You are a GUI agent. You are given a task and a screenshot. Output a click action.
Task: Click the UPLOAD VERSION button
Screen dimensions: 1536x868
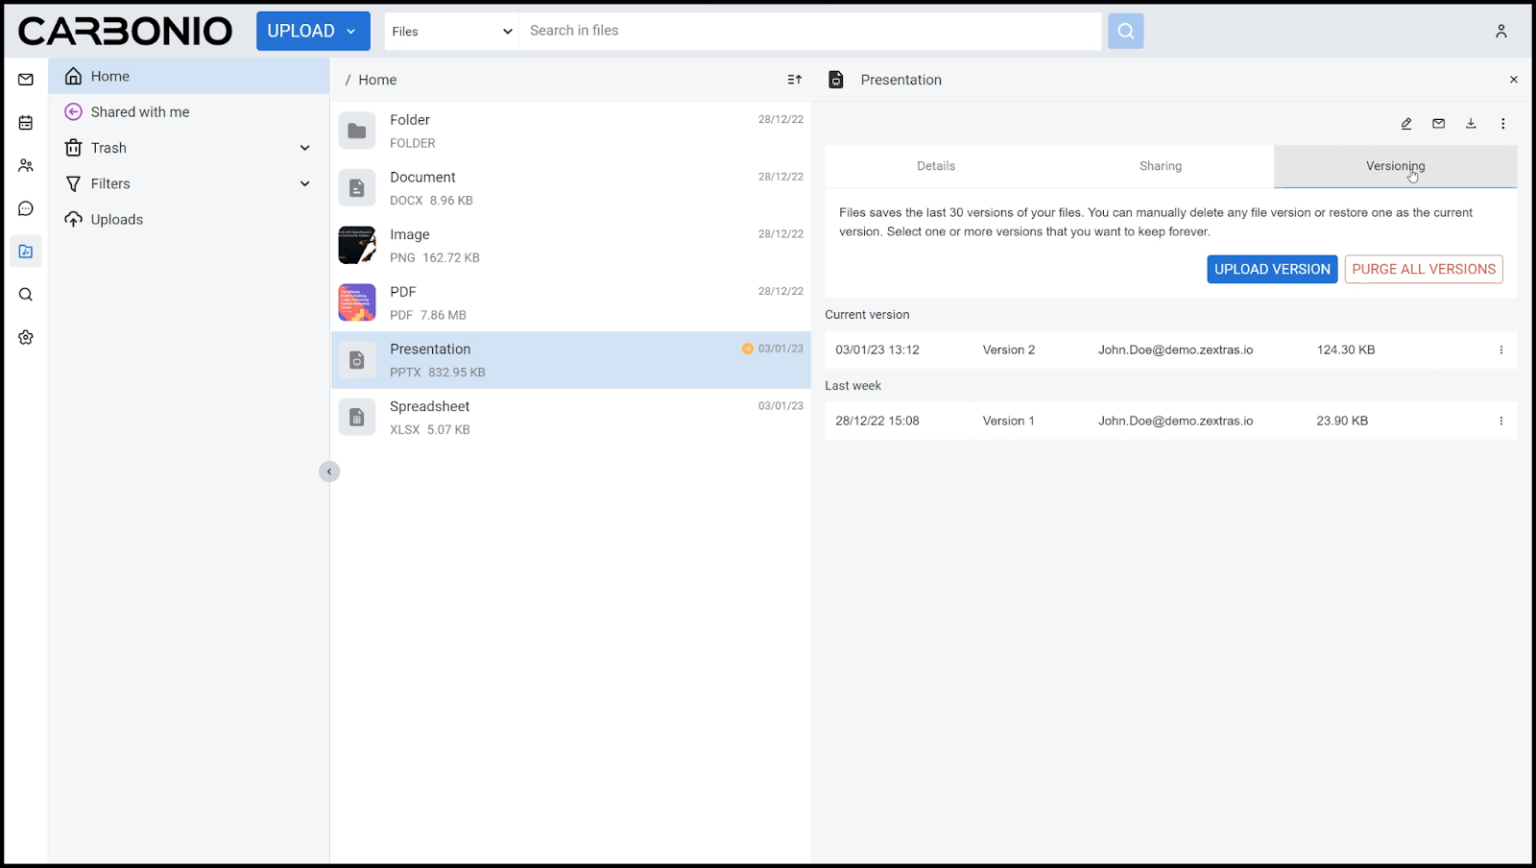tap(1271, 269)
